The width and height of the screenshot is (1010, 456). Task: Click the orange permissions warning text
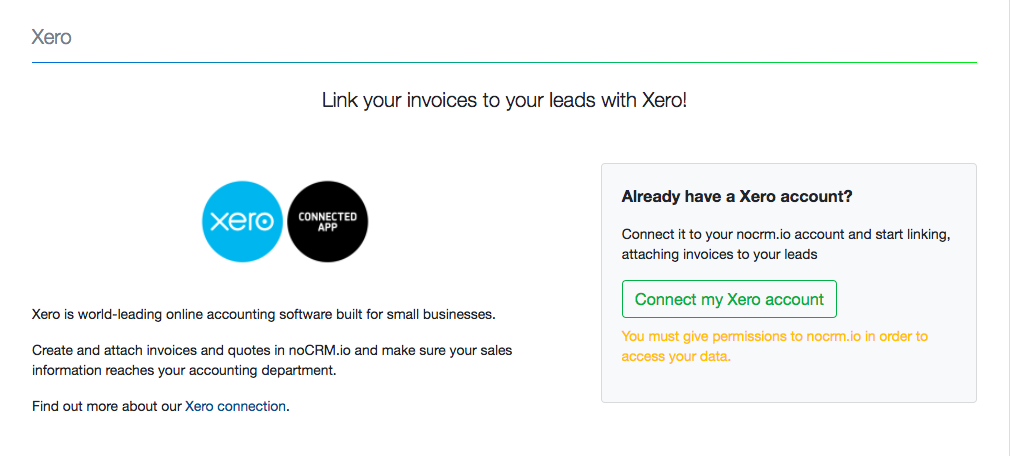click(775, 337)
